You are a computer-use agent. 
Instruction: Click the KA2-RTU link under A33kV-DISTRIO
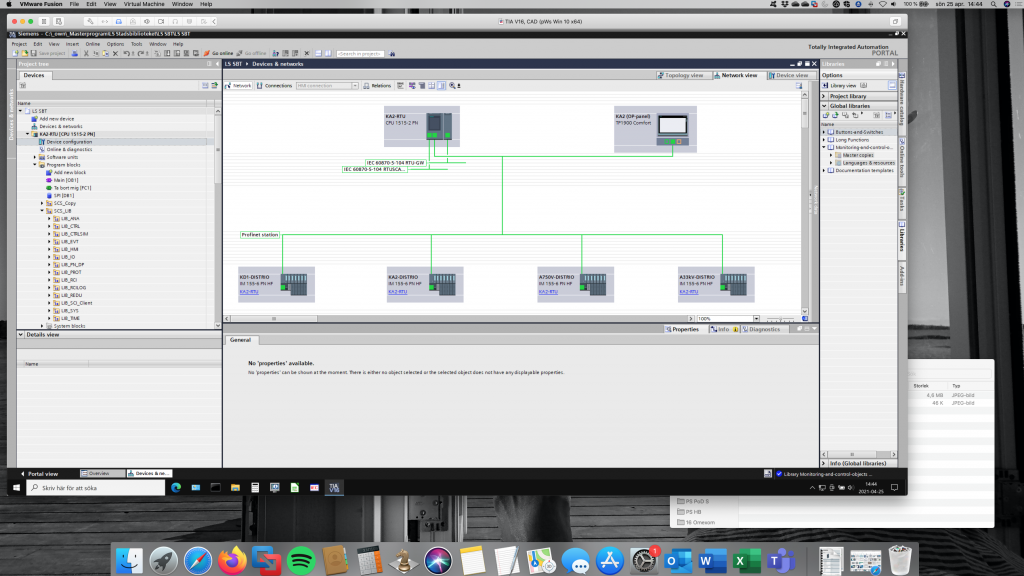click(688, 292)
